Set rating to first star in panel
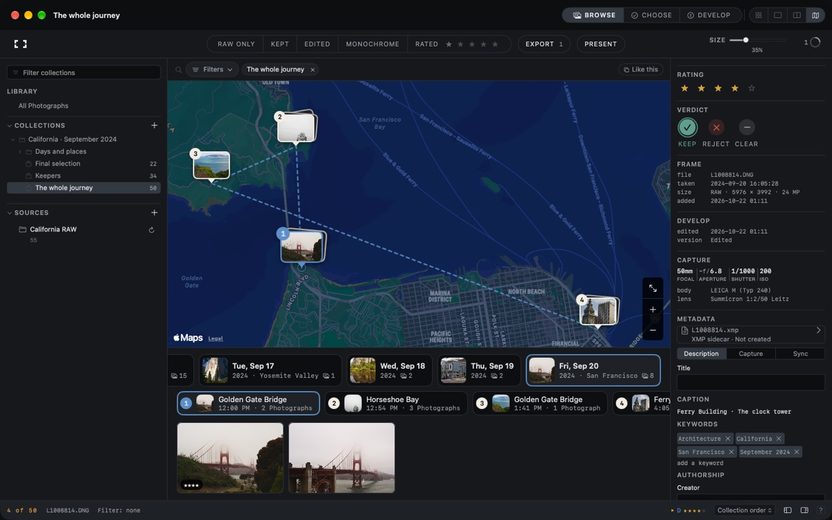This screenshot has width=832, height=520. 684,88
